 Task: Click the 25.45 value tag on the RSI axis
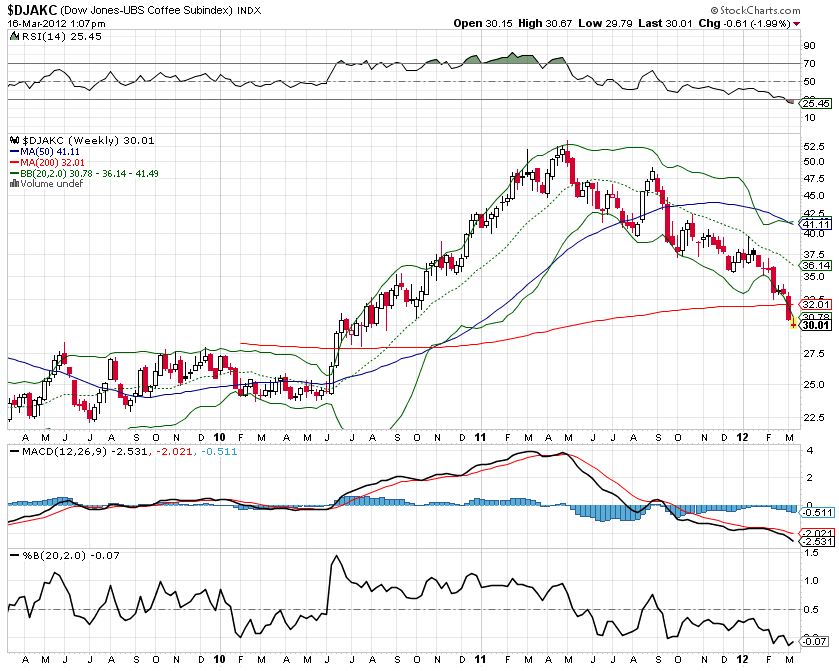[815, 103]
